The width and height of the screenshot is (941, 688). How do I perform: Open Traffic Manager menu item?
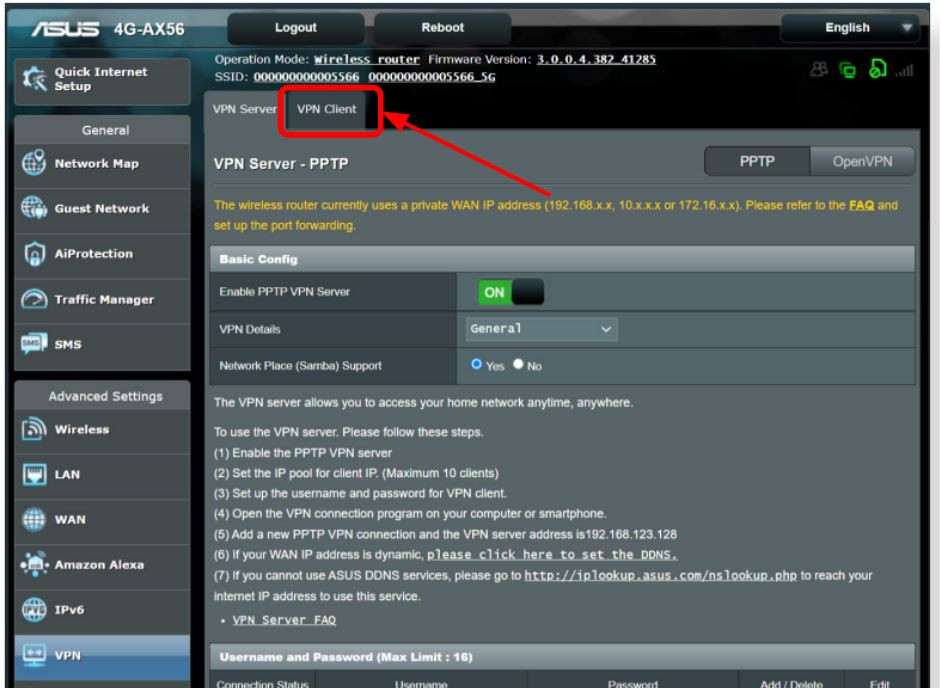[102, 299]
